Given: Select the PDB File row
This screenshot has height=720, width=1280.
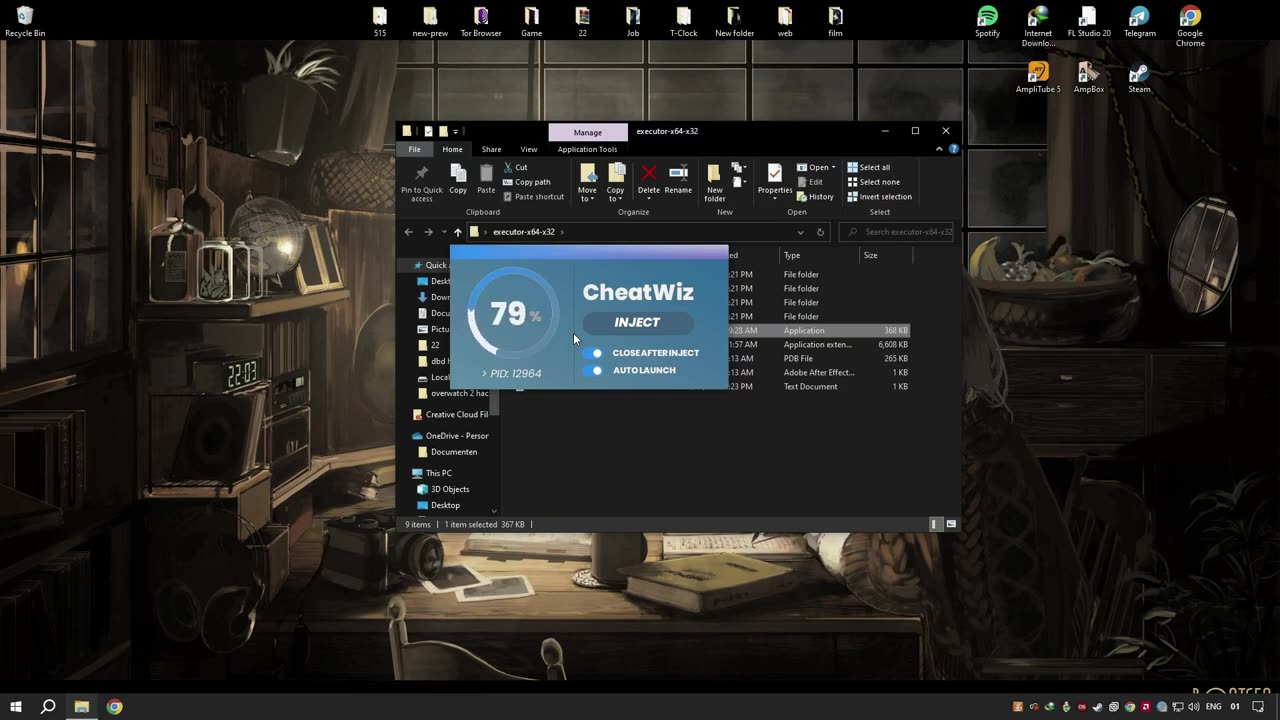Looking at the screenshot, I should tap(818, 358).
